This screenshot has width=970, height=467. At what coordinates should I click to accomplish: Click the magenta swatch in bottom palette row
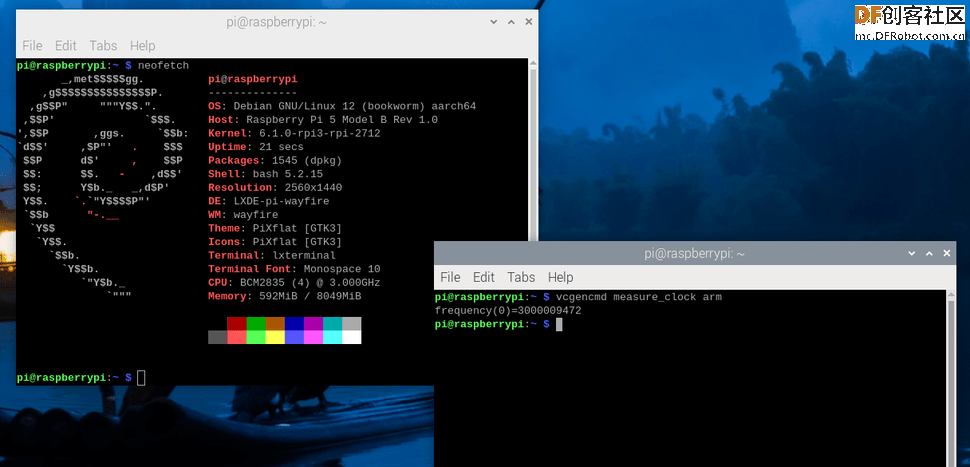coord(313,337)
